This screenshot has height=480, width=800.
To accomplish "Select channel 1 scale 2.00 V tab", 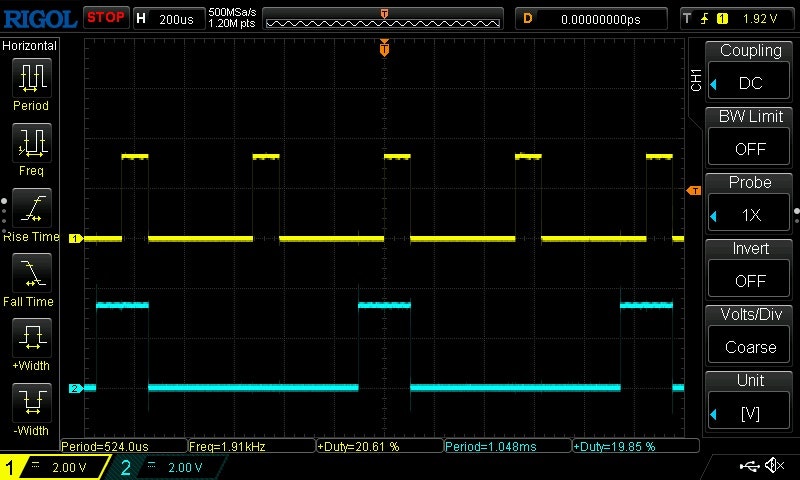I will tap(56, 467).
